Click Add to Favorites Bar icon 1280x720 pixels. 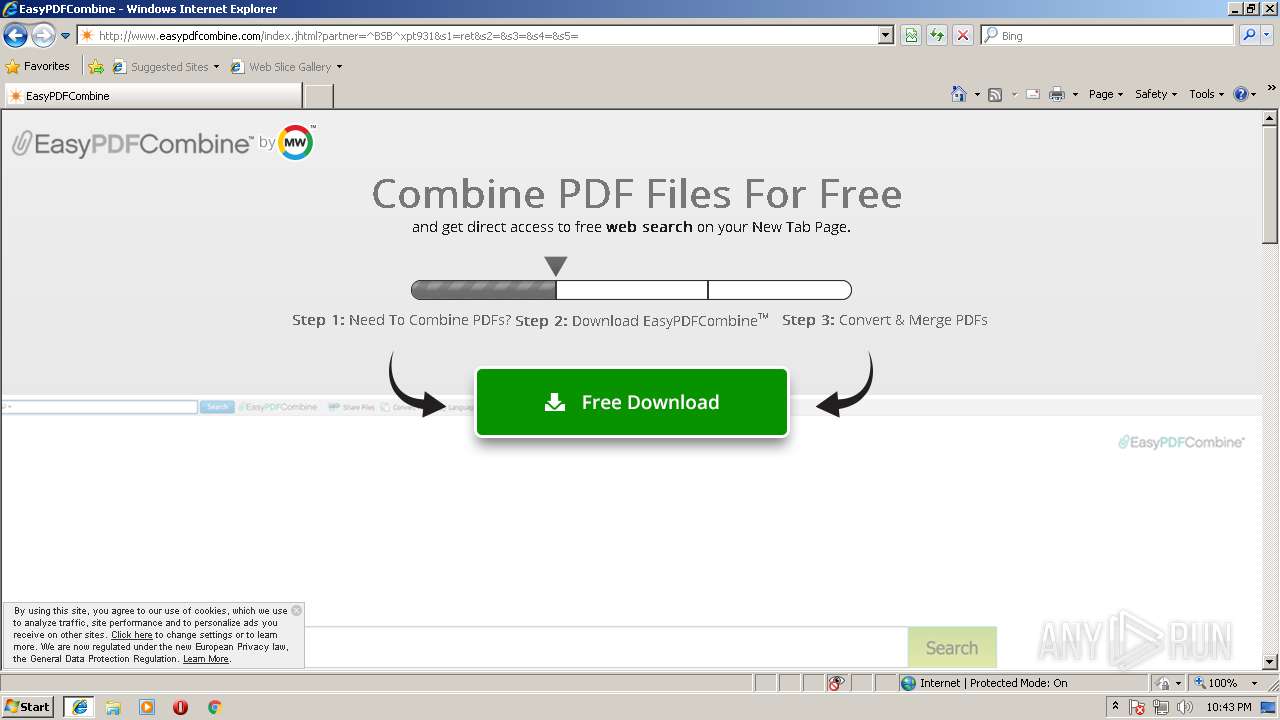coord(96,67)
